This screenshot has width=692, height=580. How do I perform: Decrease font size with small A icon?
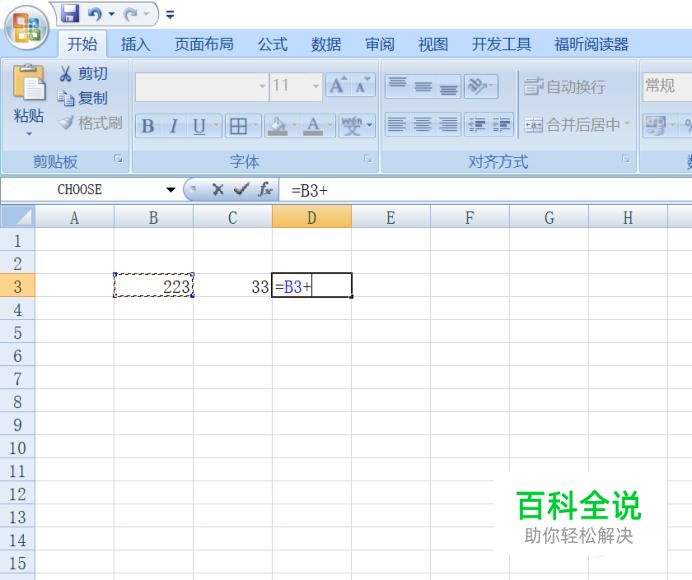coord(362,85)
